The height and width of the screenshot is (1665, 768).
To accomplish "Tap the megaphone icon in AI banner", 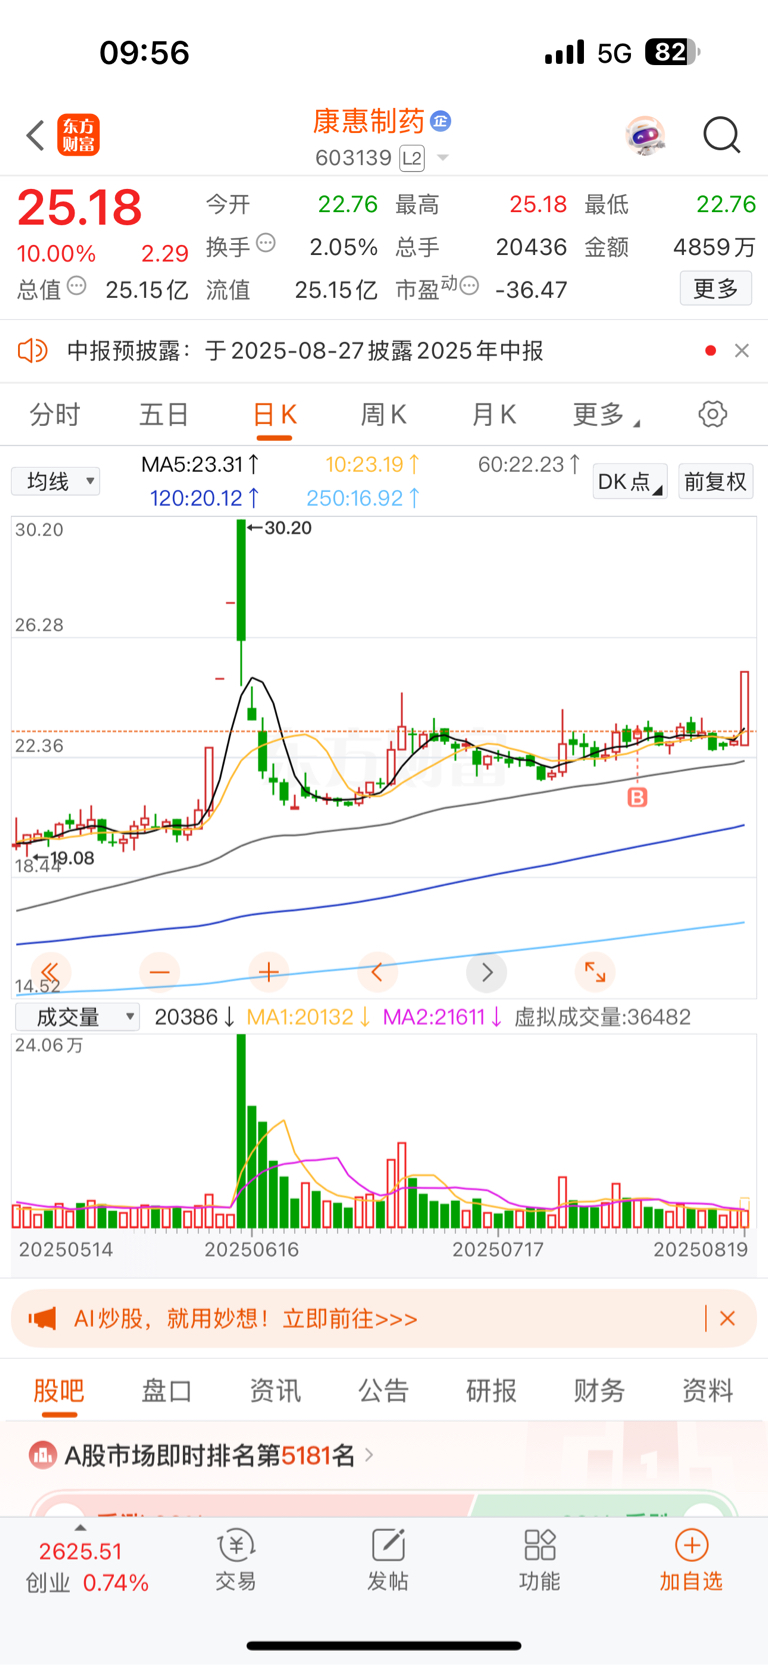I will pyautogui.click(x=42, y=1319).
